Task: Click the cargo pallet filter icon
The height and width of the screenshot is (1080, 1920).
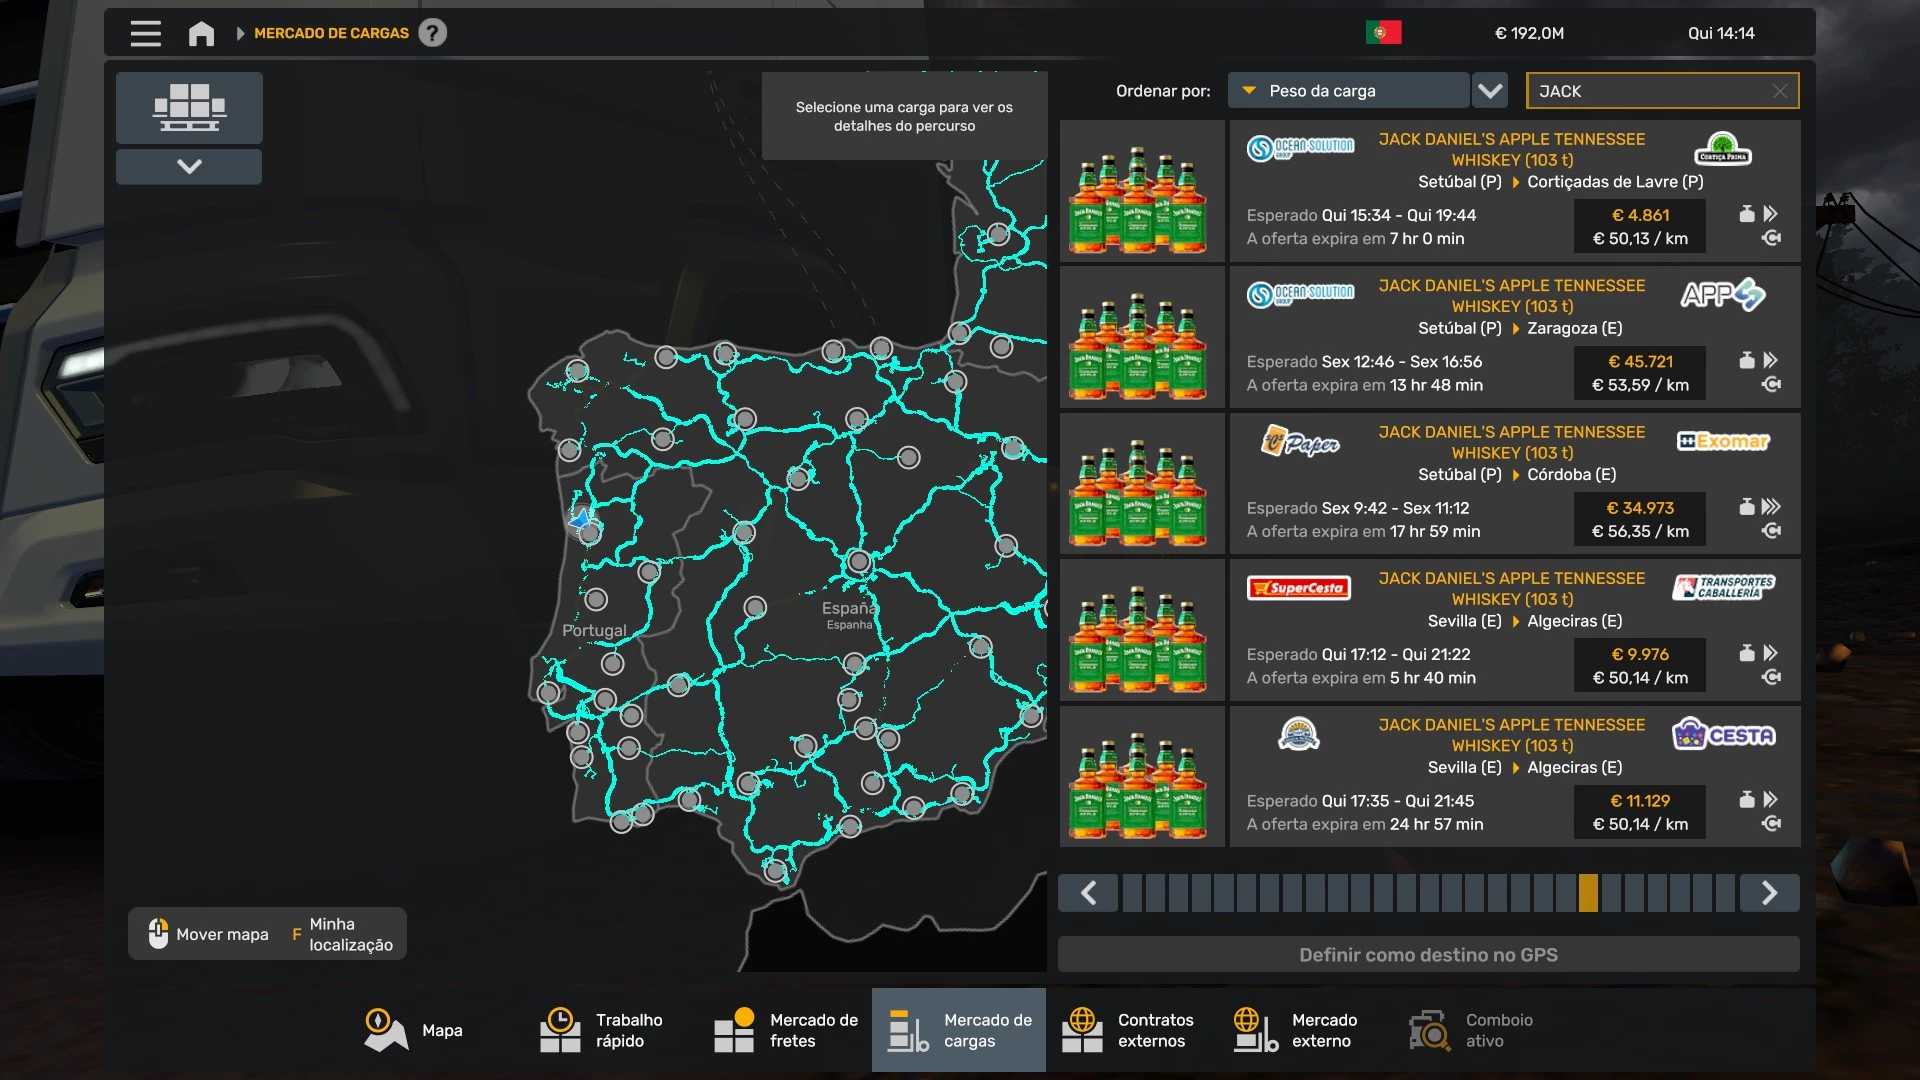Action: pyautogui.click(x=189, y=107)
